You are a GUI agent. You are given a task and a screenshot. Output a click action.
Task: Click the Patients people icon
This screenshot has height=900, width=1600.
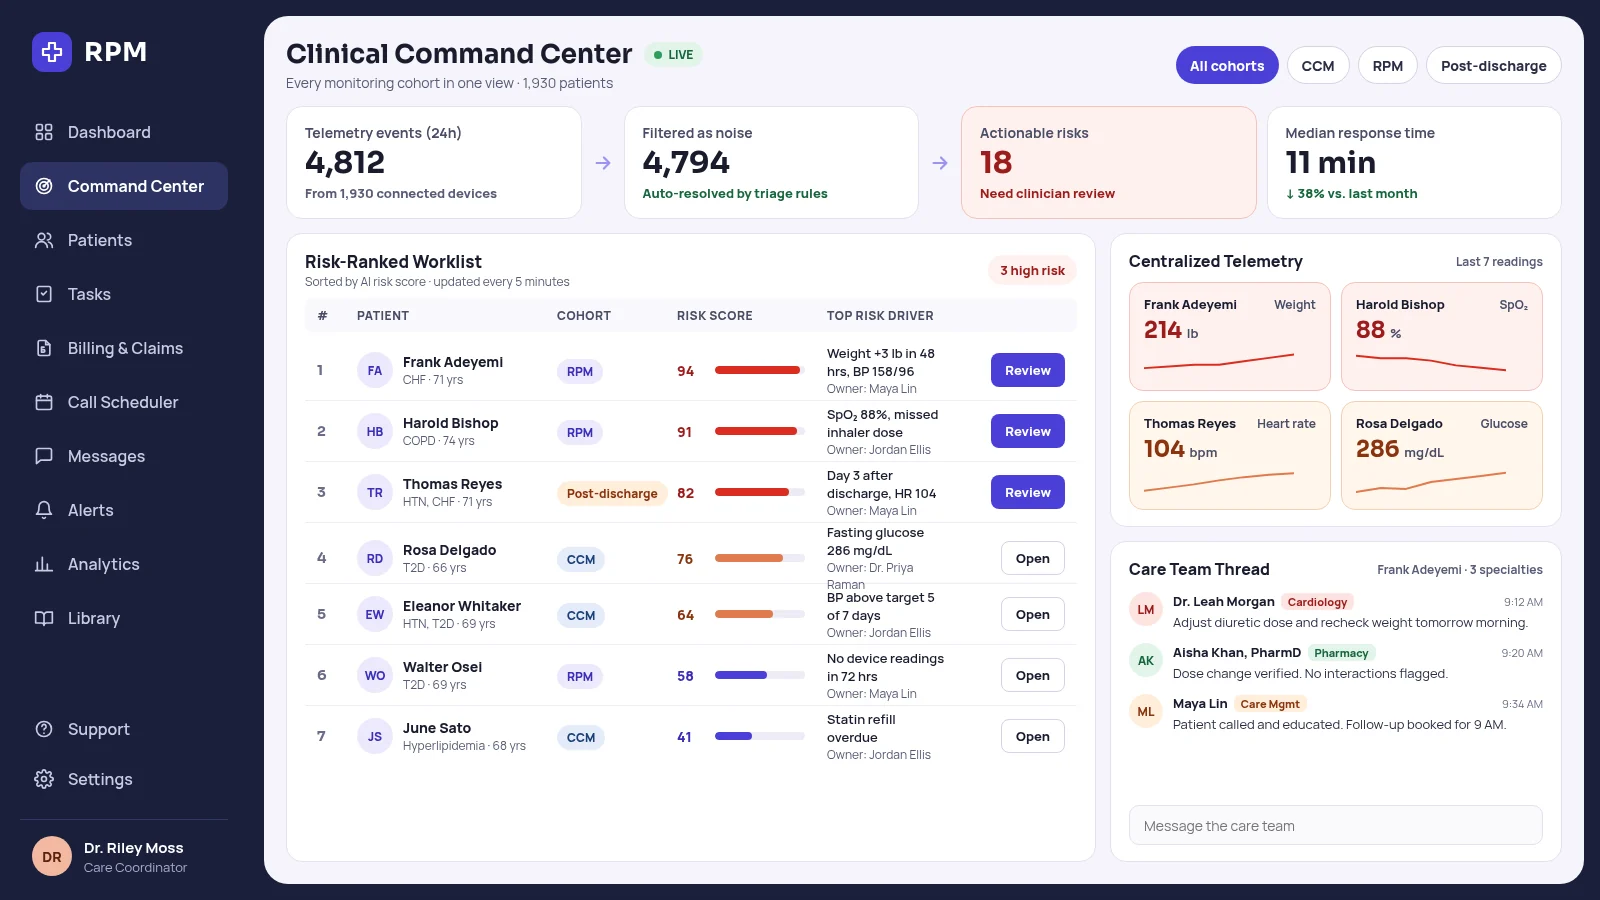click(44, 240)
